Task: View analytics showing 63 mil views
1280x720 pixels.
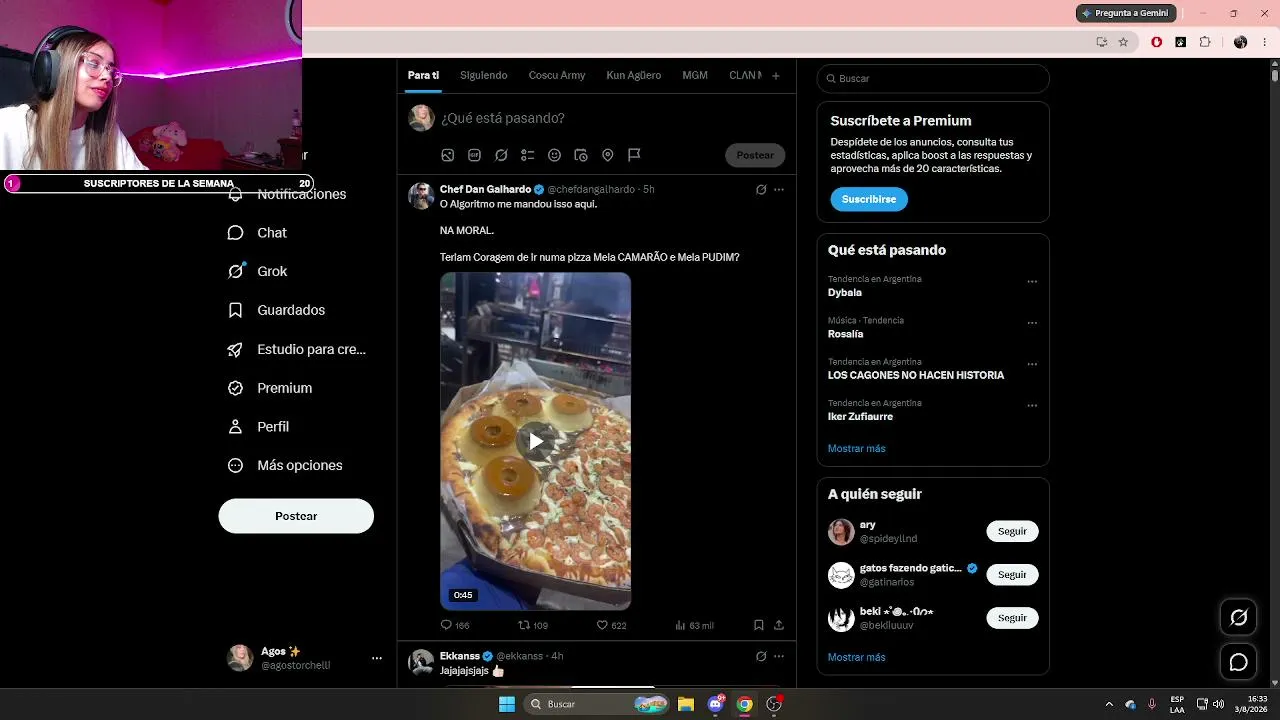Action: 694,625
